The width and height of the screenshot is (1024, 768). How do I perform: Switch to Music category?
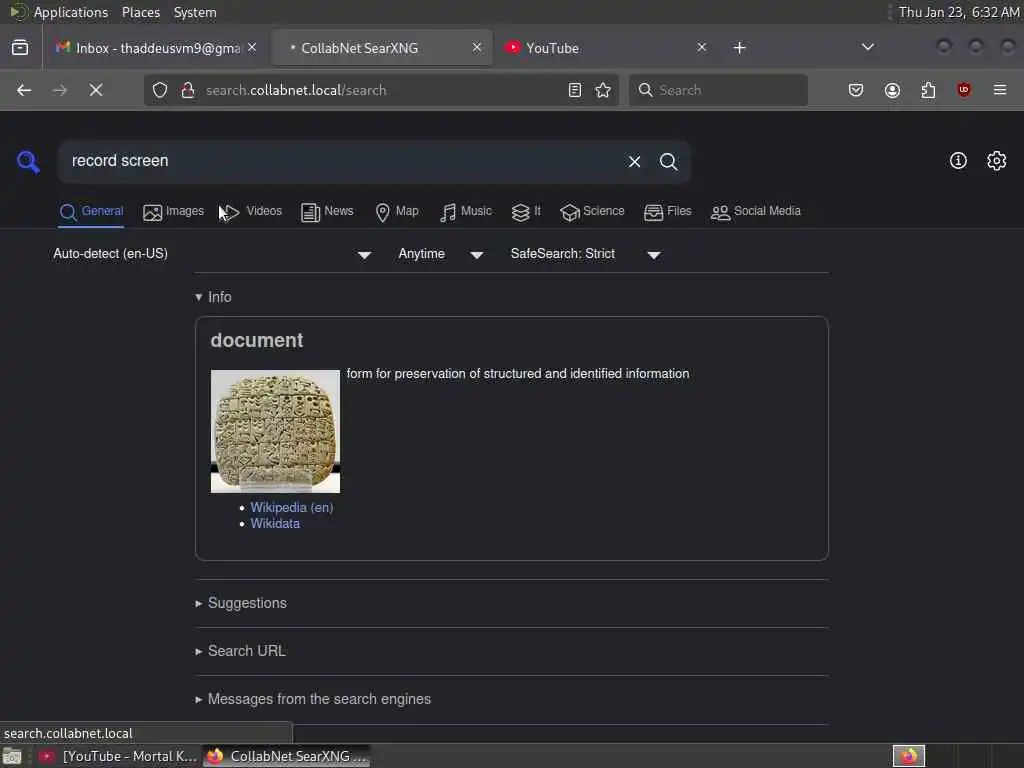coord(466,212)
